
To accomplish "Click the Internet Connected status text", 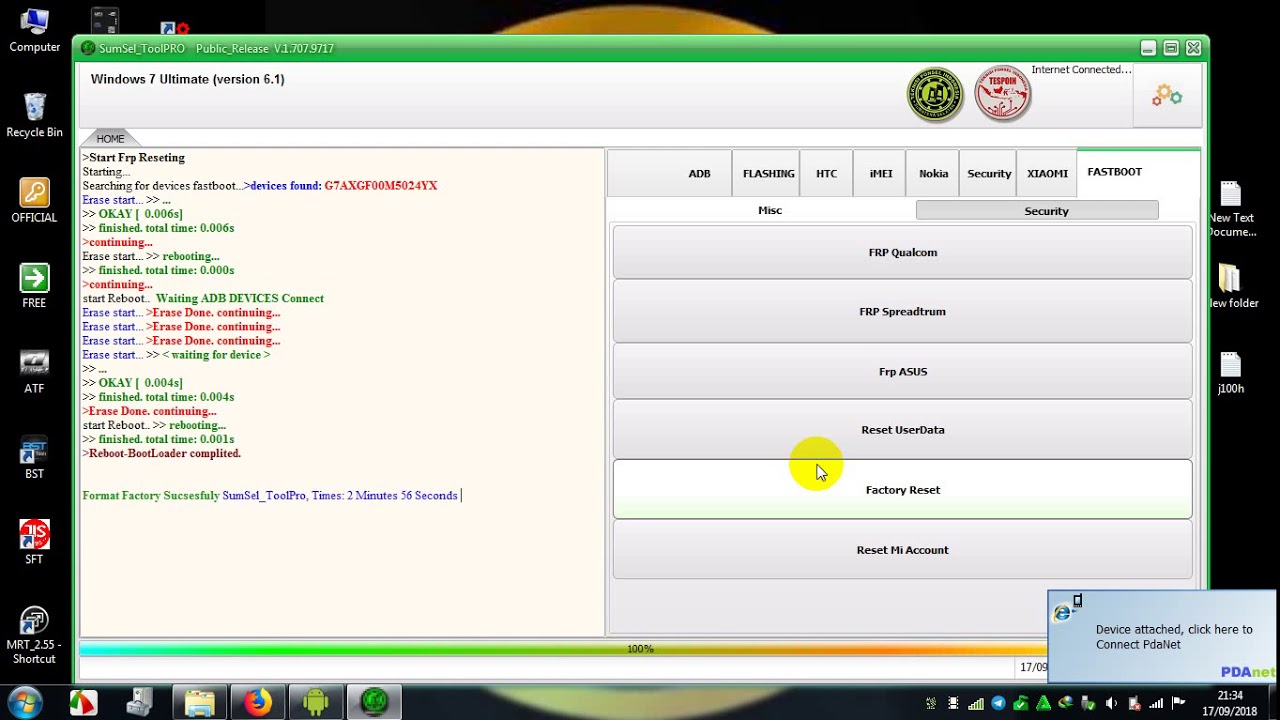I will coord(1081,70).
